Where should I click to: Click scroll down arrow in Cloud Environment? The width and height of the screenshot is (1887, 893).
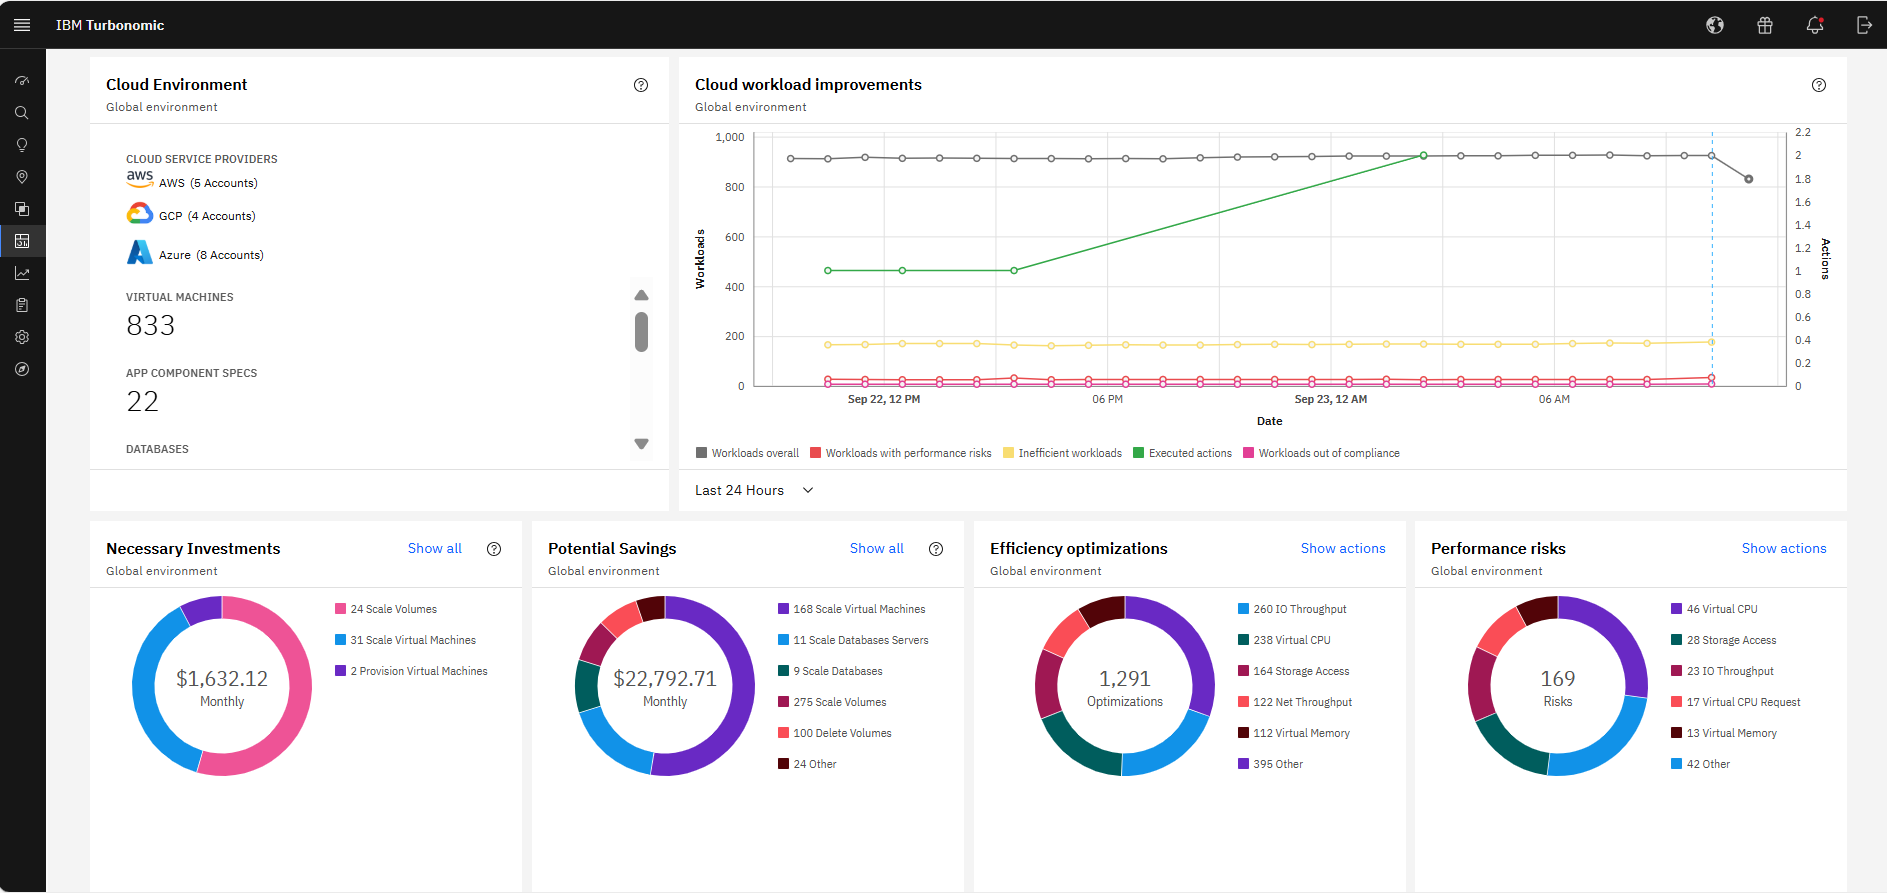pos(642,444)
